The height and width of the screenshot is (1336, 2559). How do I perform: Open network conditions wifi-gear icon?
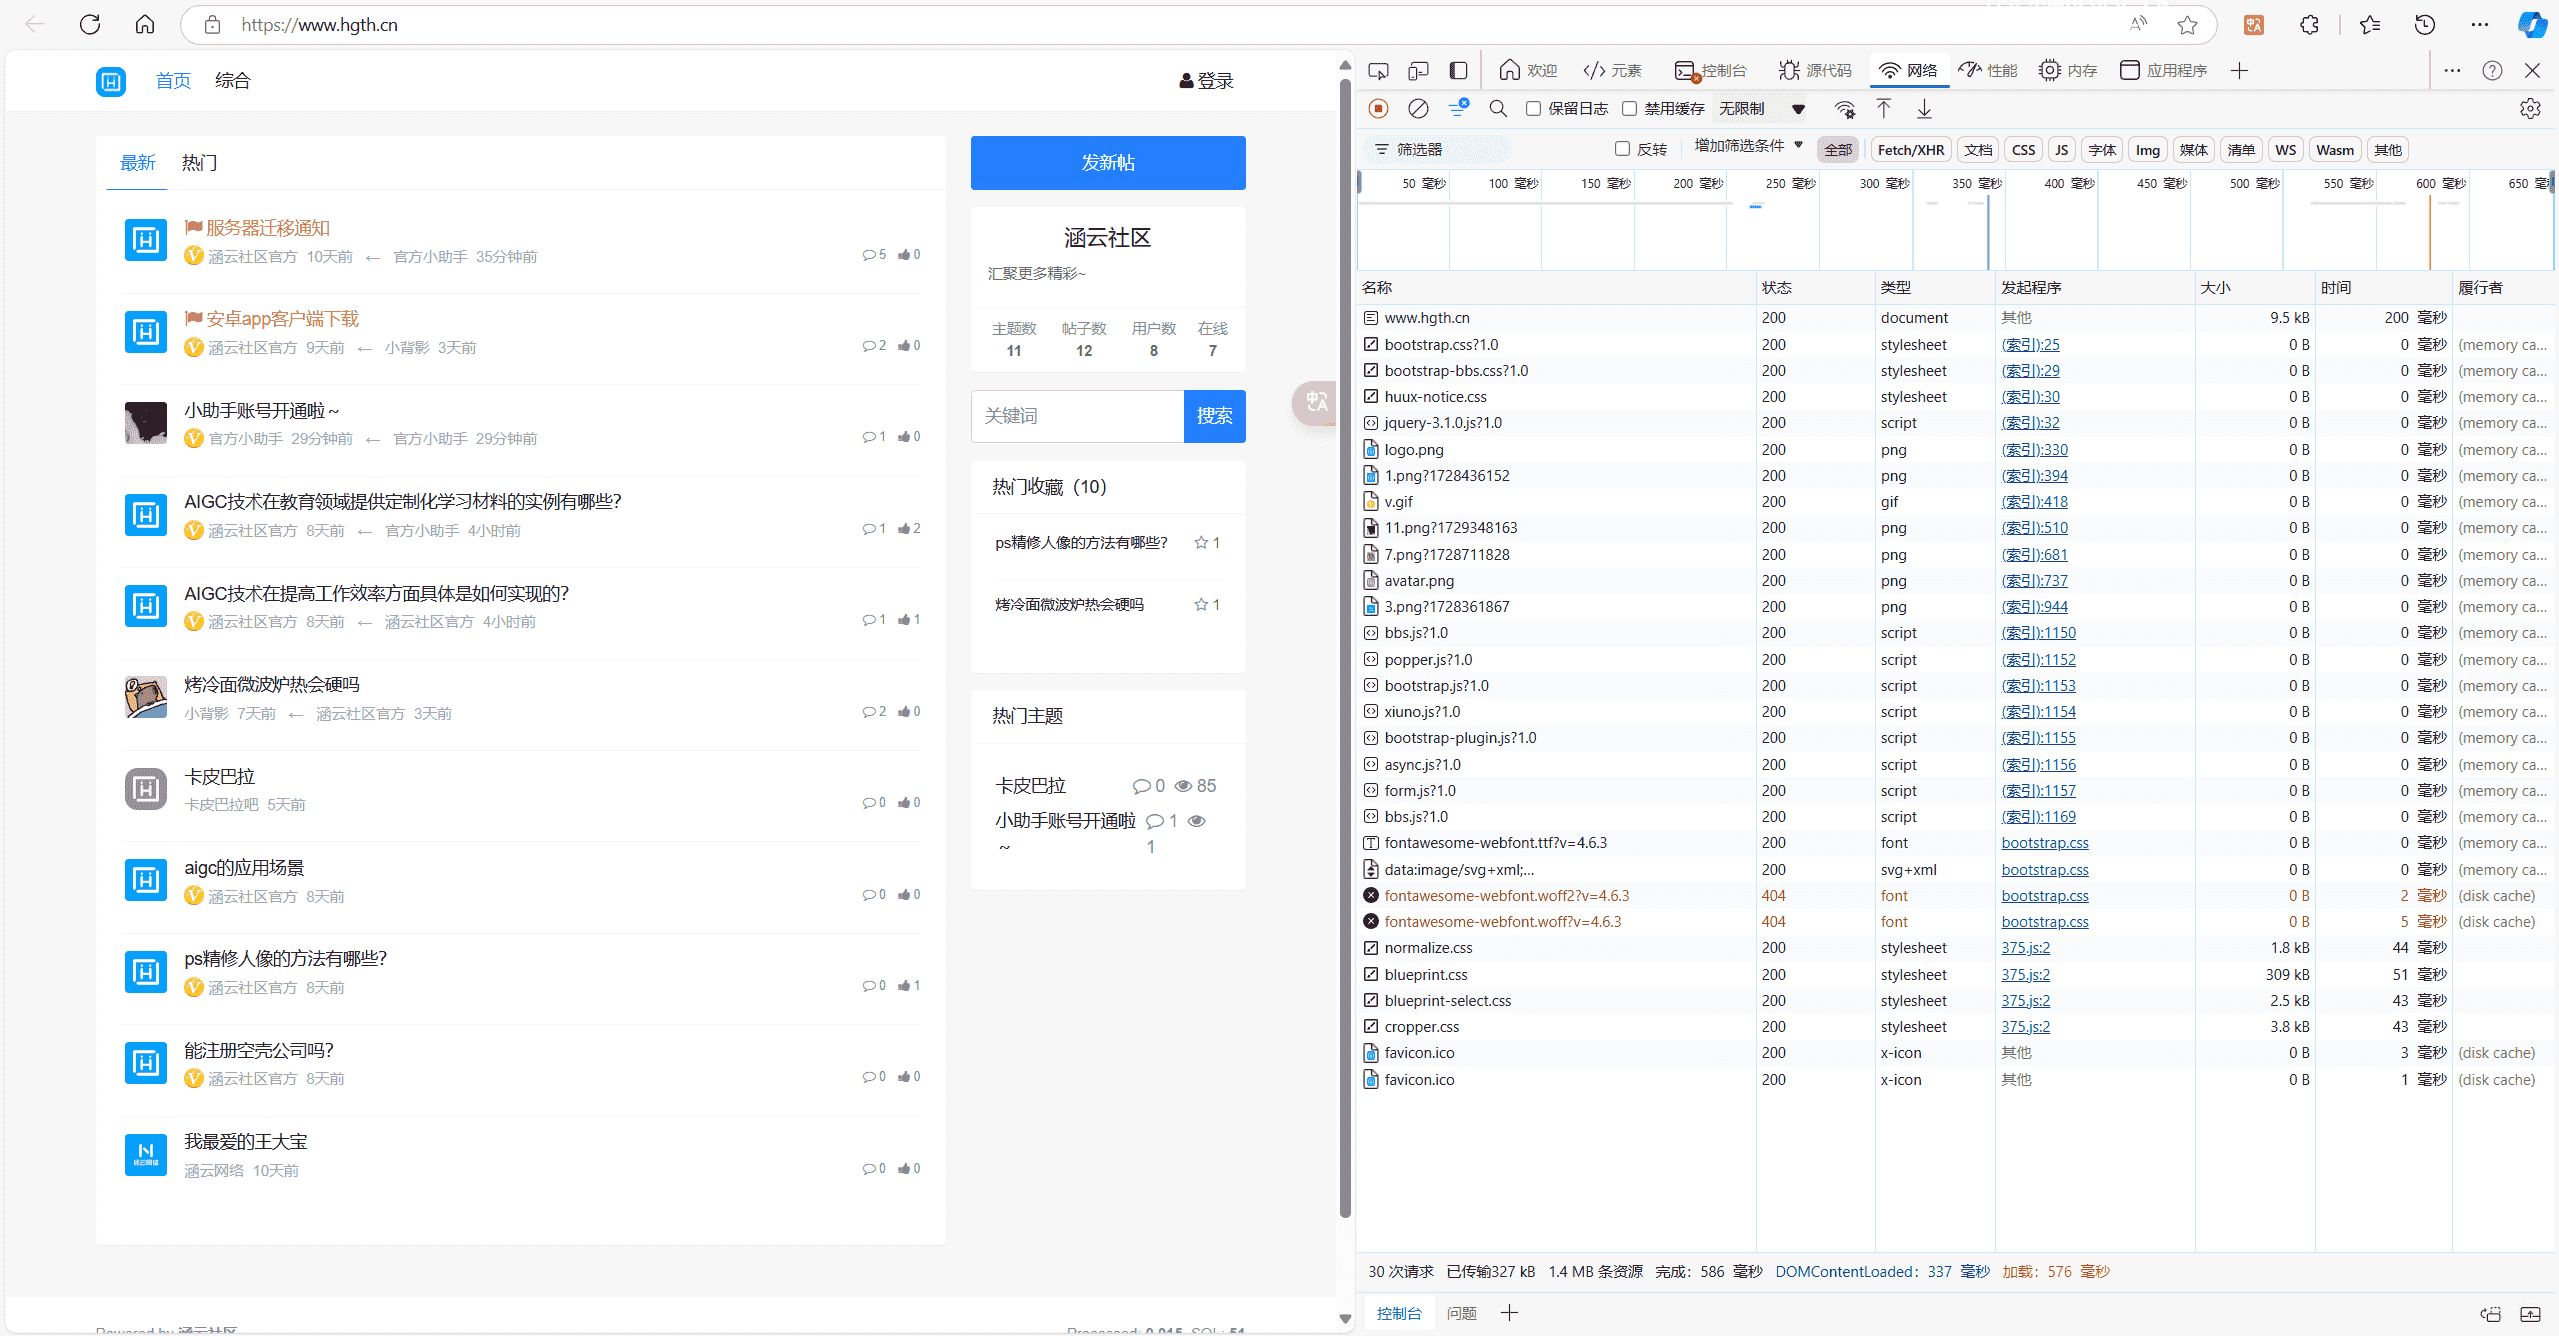click(x=1845, y=108)
